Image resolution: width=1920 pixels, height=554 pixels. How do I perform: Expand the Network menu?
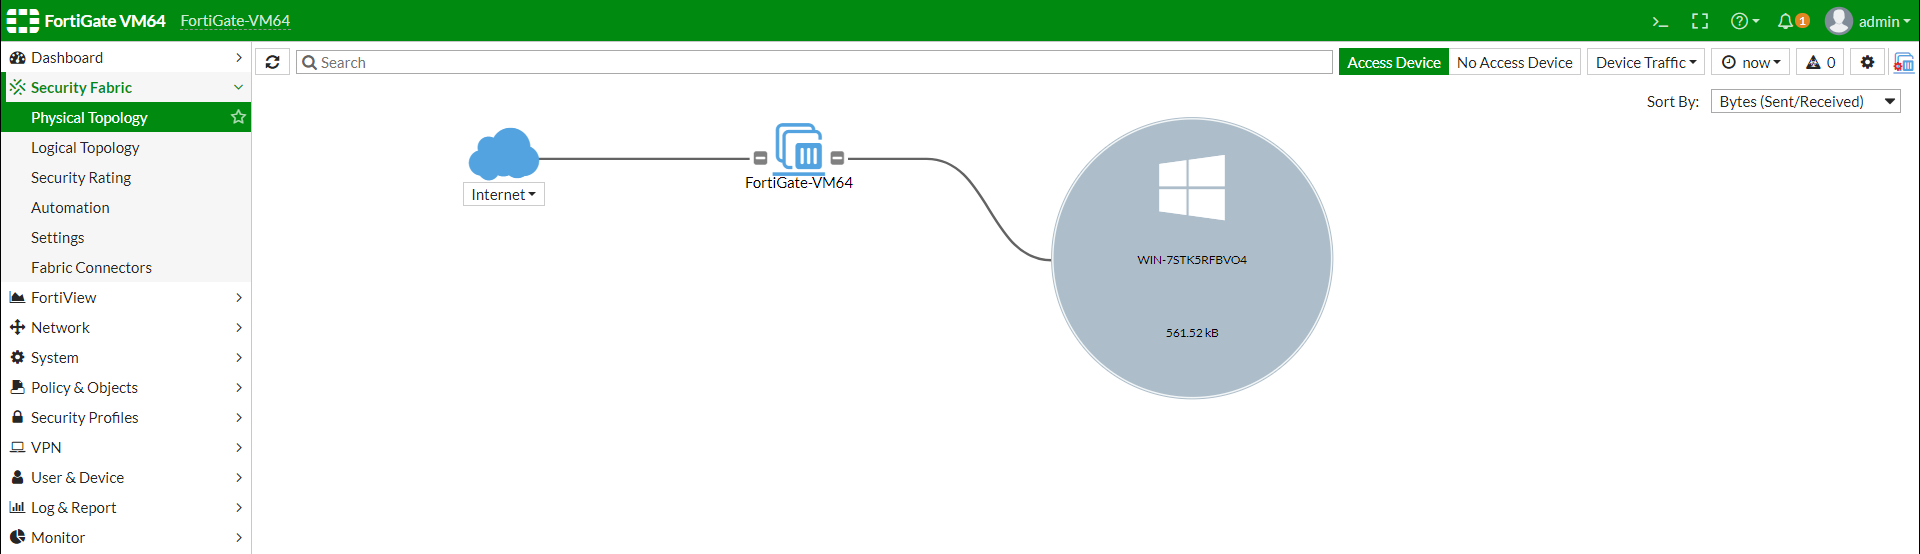pos(126,327)
